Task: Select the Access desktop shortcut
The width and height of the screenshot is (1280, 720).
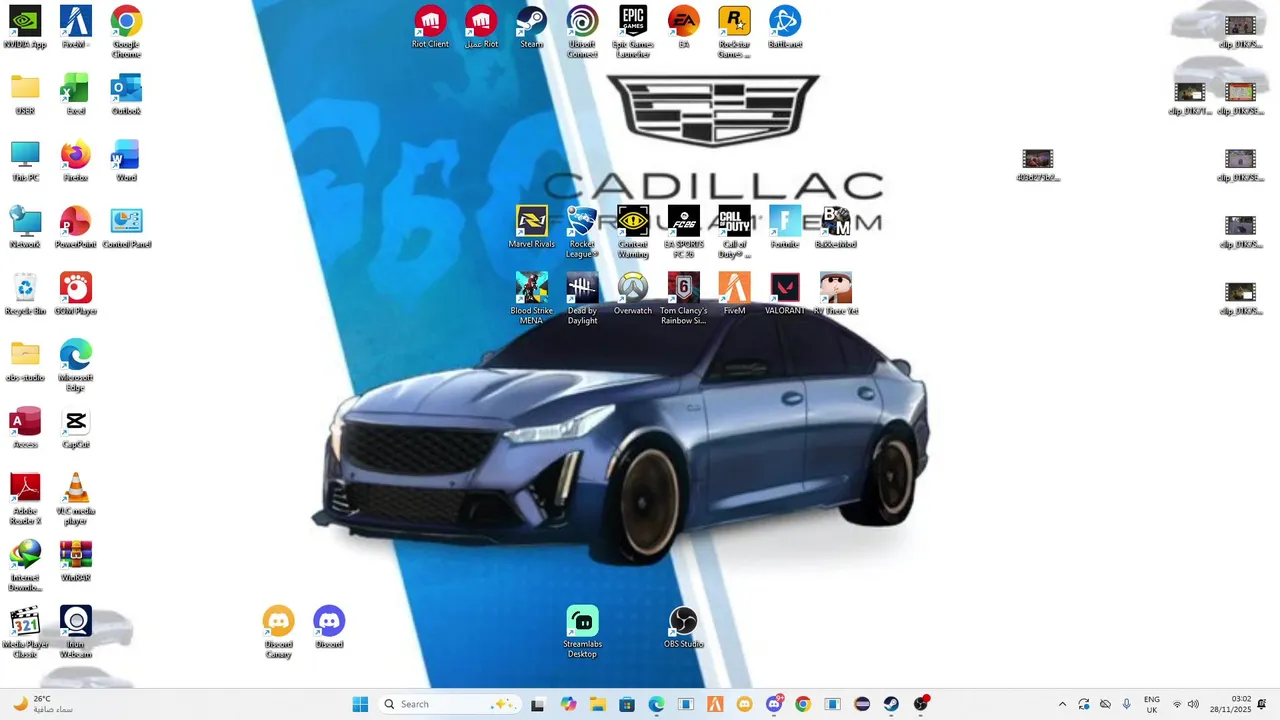Action: click(25, 428)
